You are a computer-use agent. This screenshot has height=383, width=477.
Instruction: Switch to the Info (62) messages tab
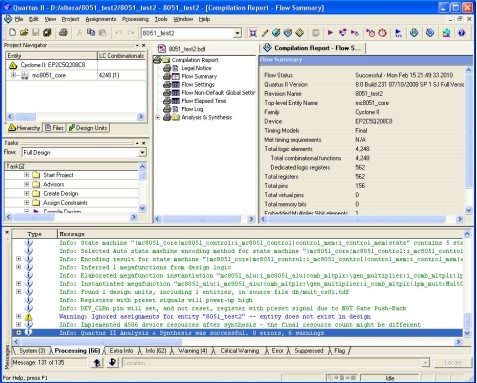[x=156, y=351]
